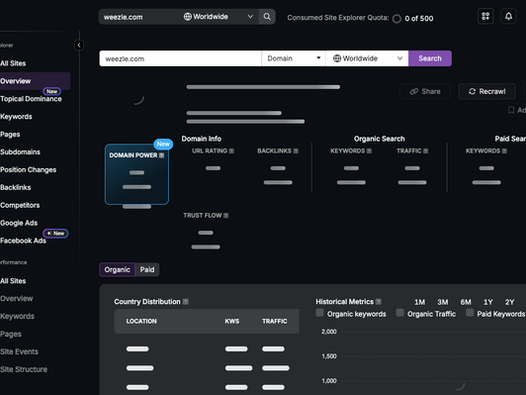Click the Domain Power card
Image resolution: width=526 pixels, height=395 pixels.
click(137, 175)
